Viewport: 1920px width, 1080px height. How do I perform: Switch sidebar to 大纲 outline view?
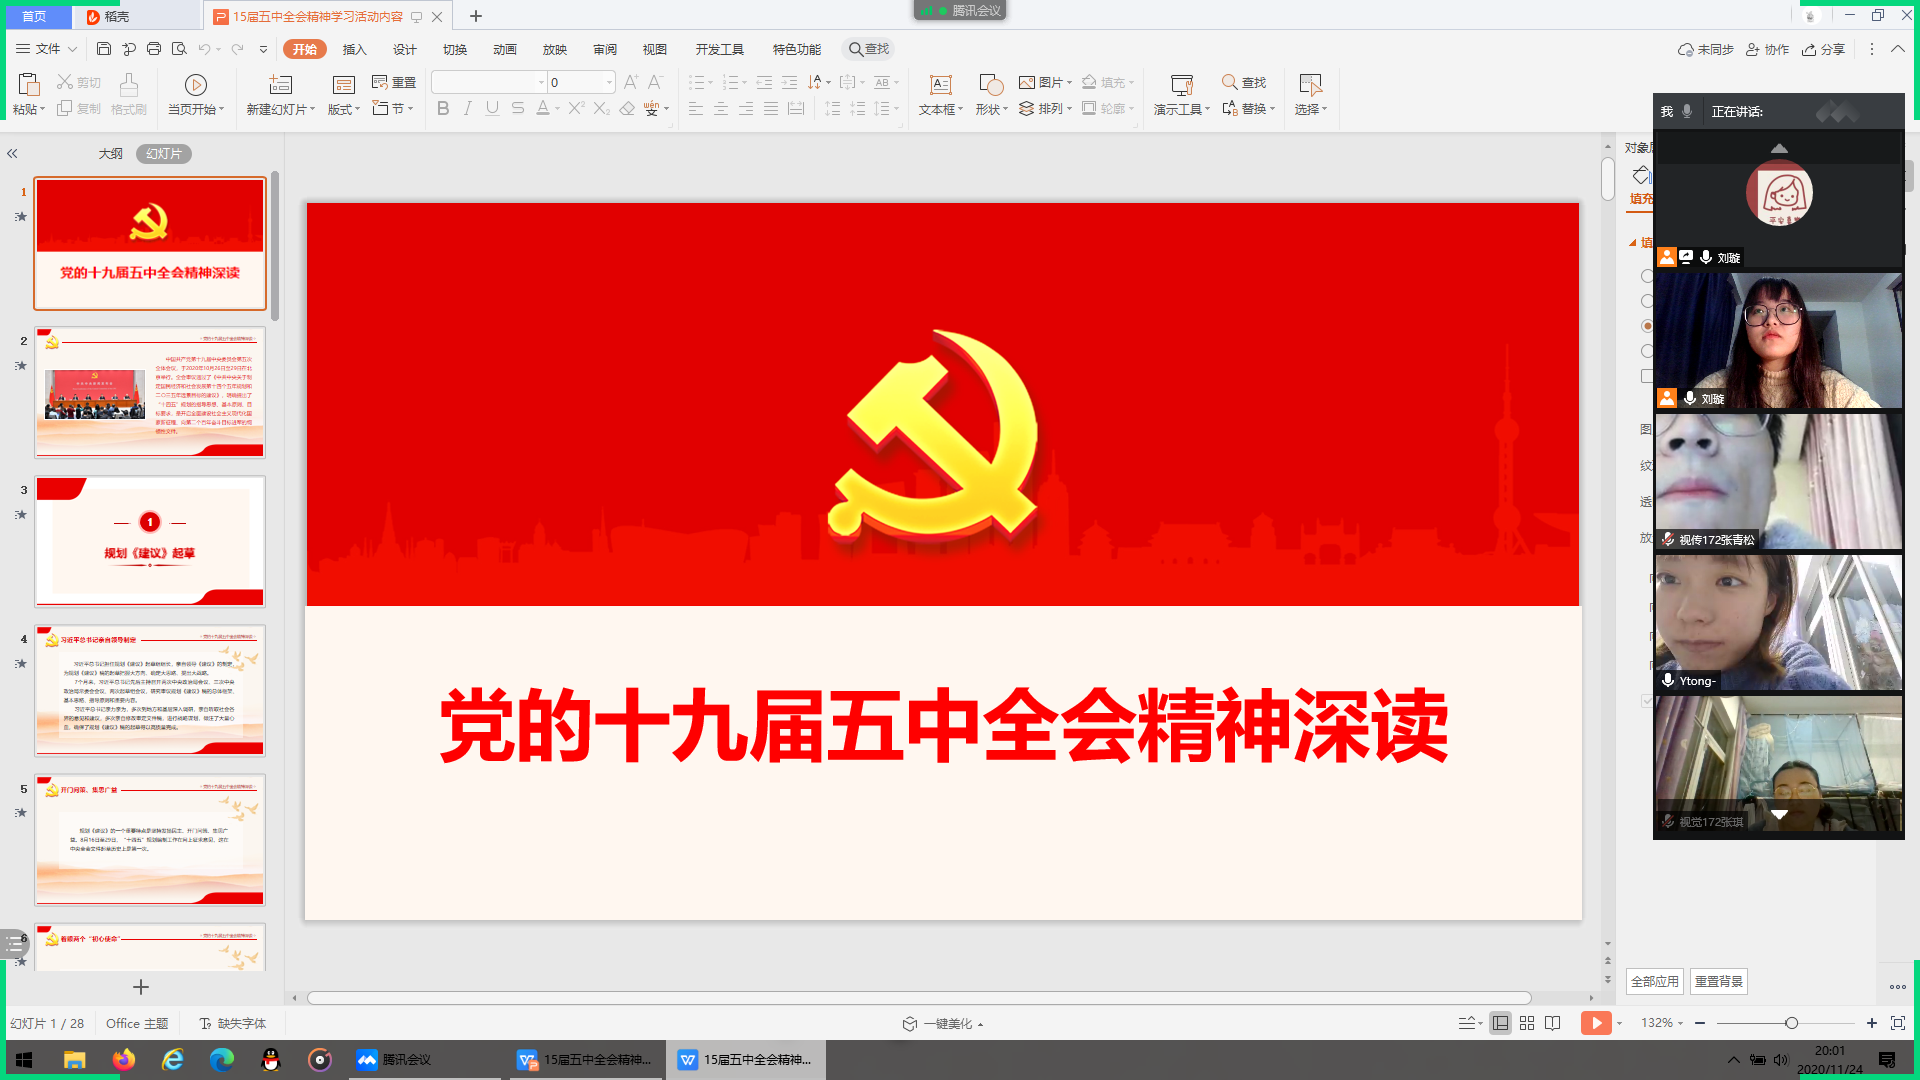pyautogui.click(x=110, y=154)
